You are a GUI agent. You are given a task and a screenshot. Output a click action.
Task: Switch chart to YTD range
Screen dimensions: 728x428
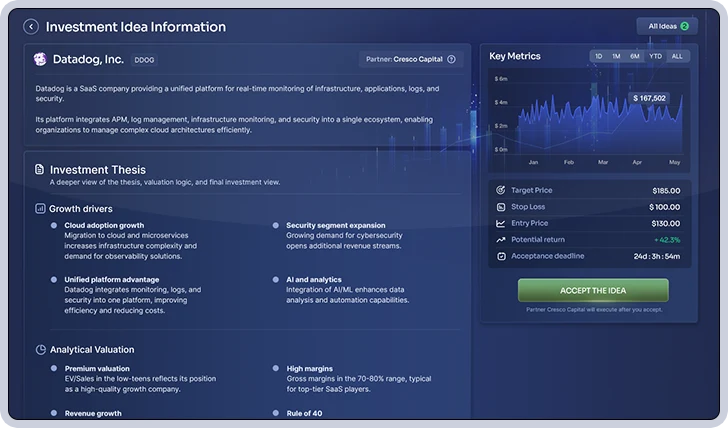(656, 56)
